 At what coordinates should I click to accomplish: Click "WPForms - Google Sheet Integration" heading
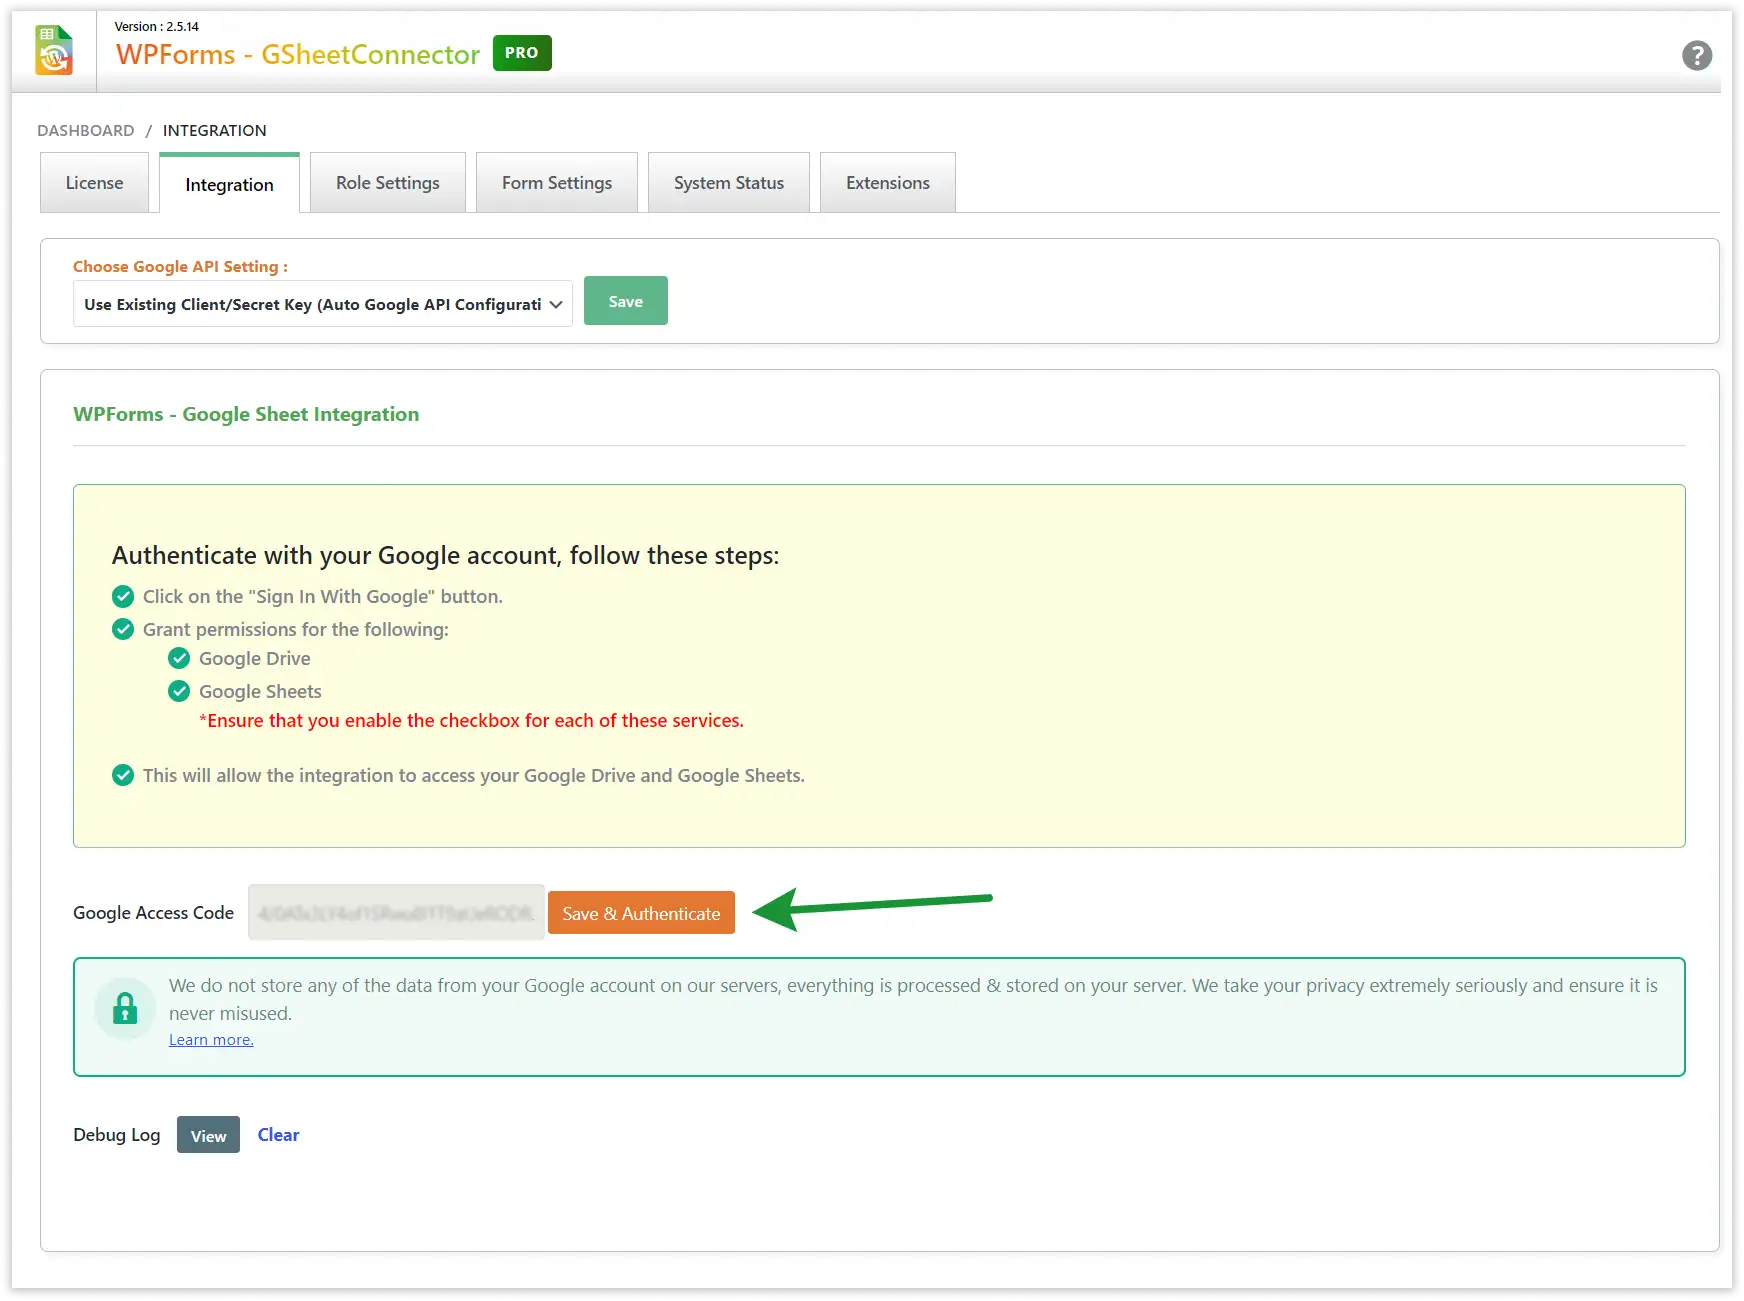point(246,414)
